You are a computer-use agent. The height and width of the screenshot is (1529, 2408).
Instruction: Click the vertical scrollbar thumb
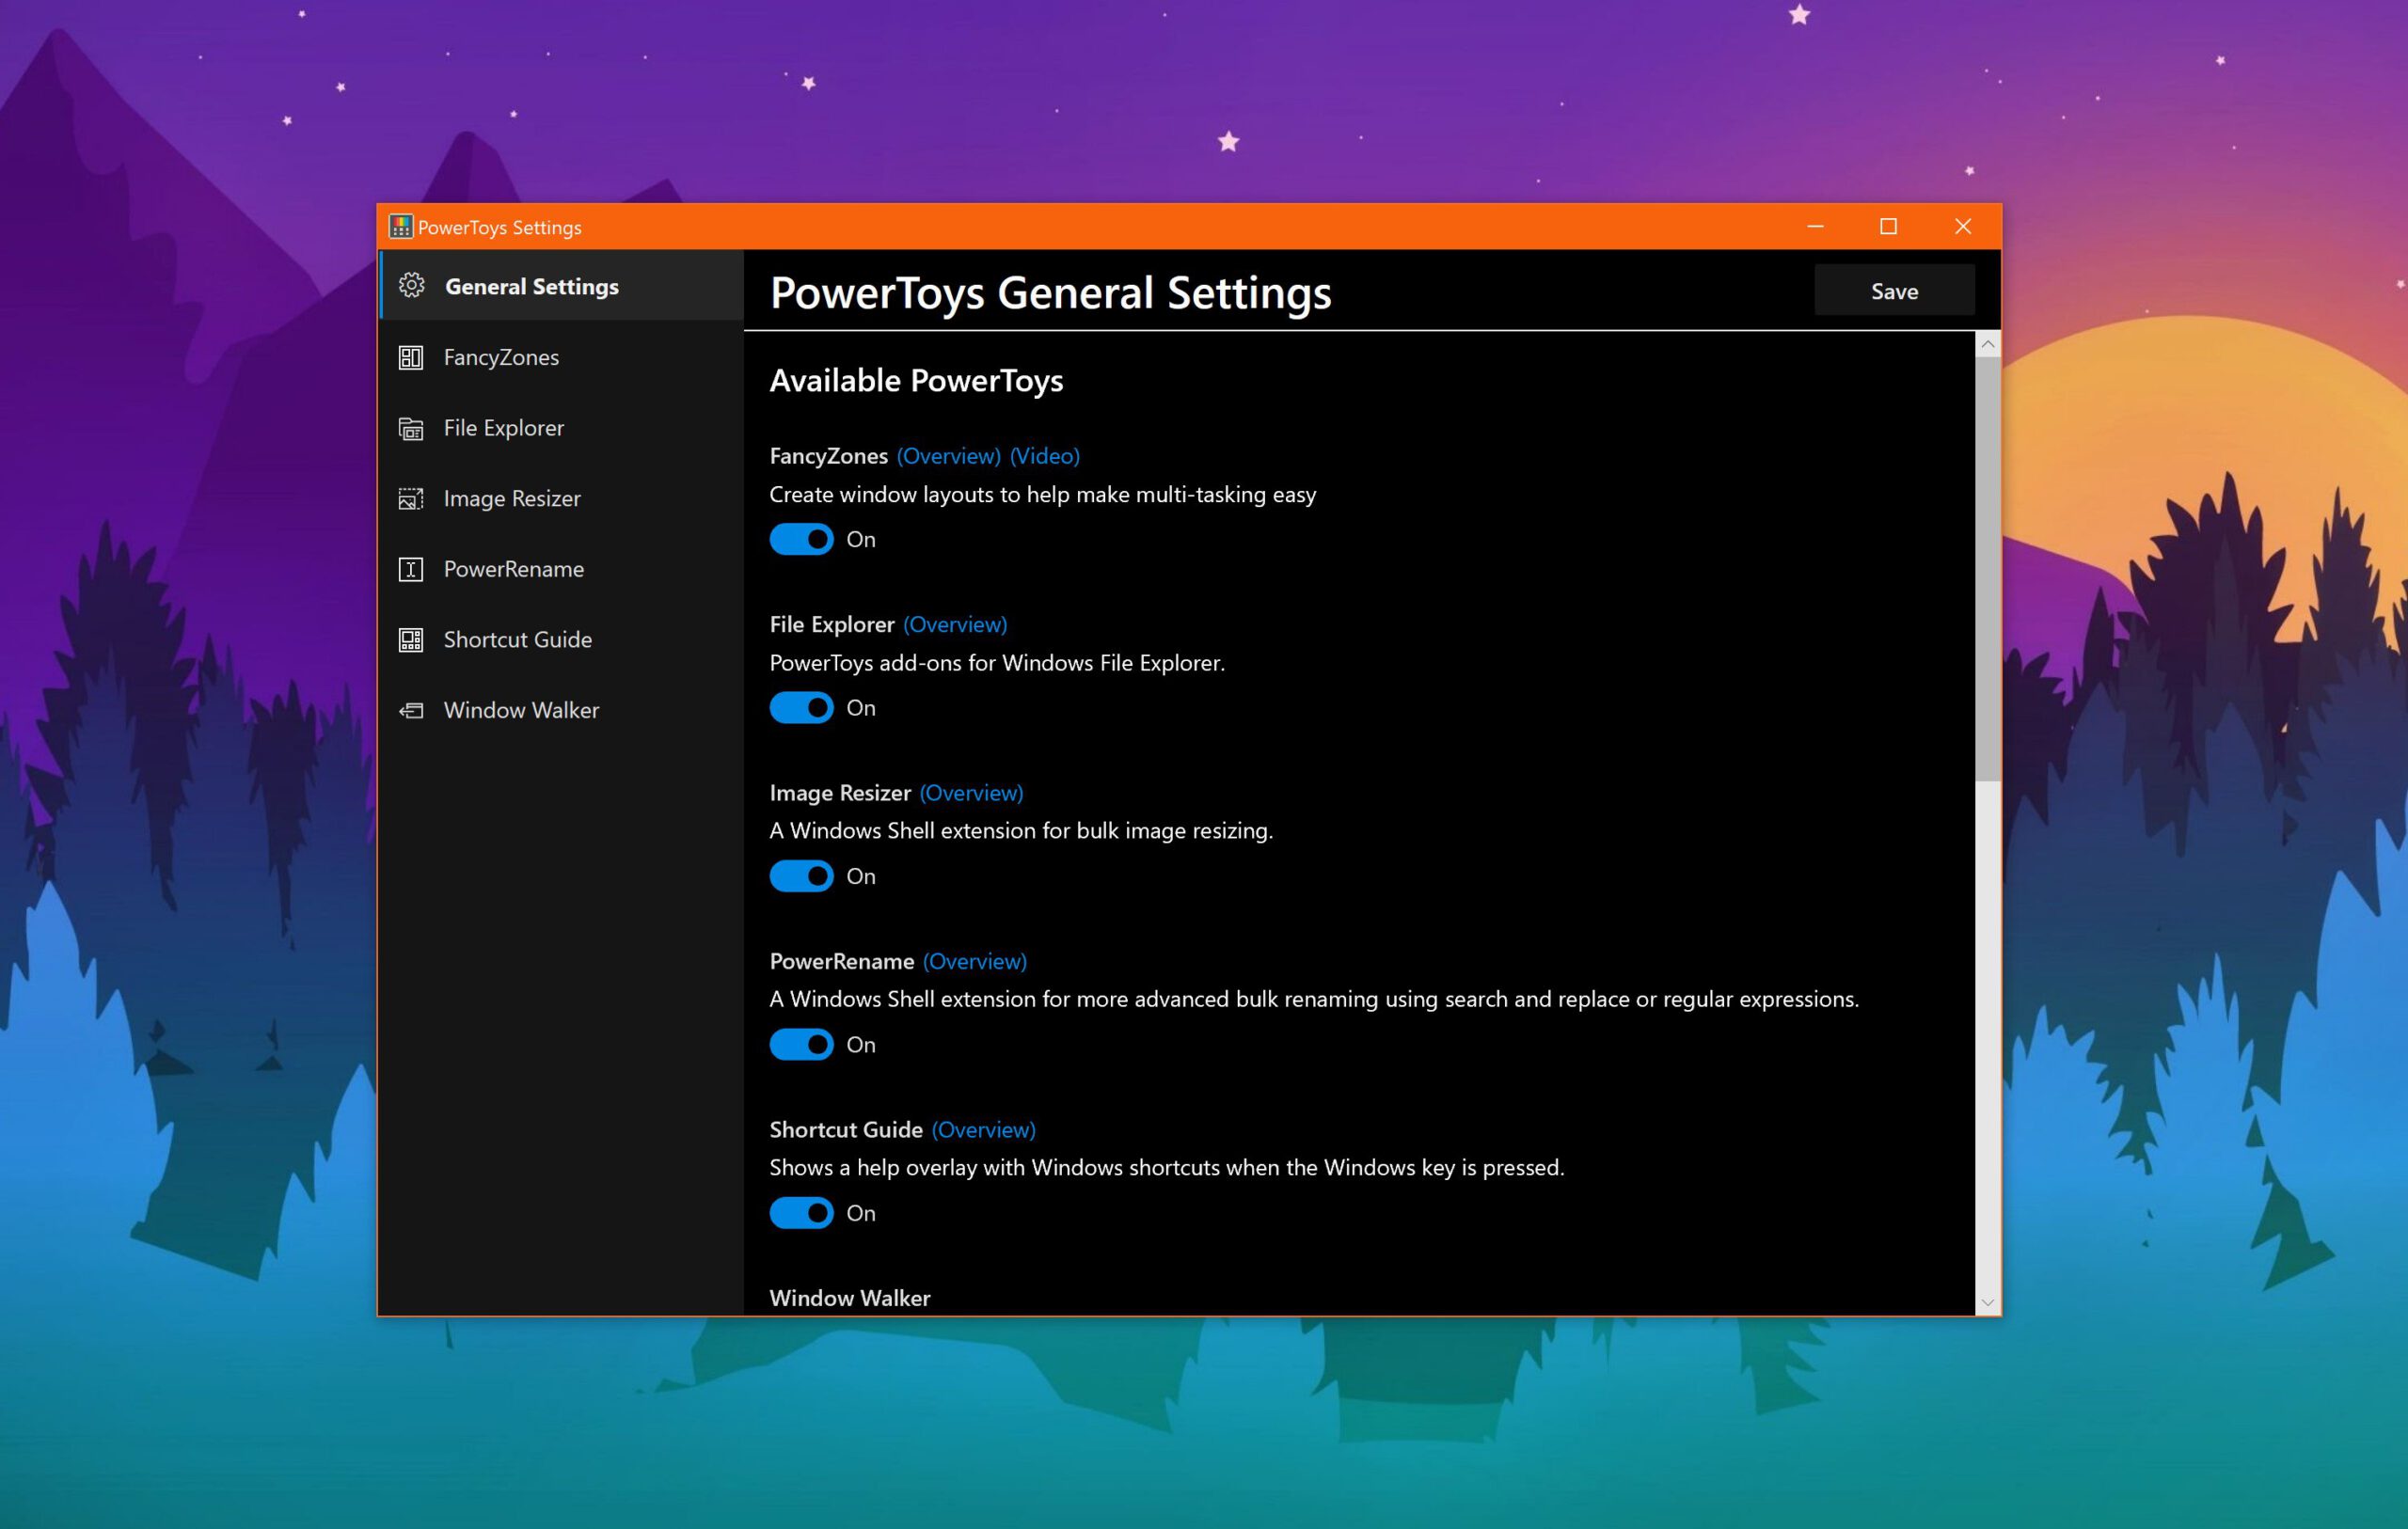(1988, 568)
